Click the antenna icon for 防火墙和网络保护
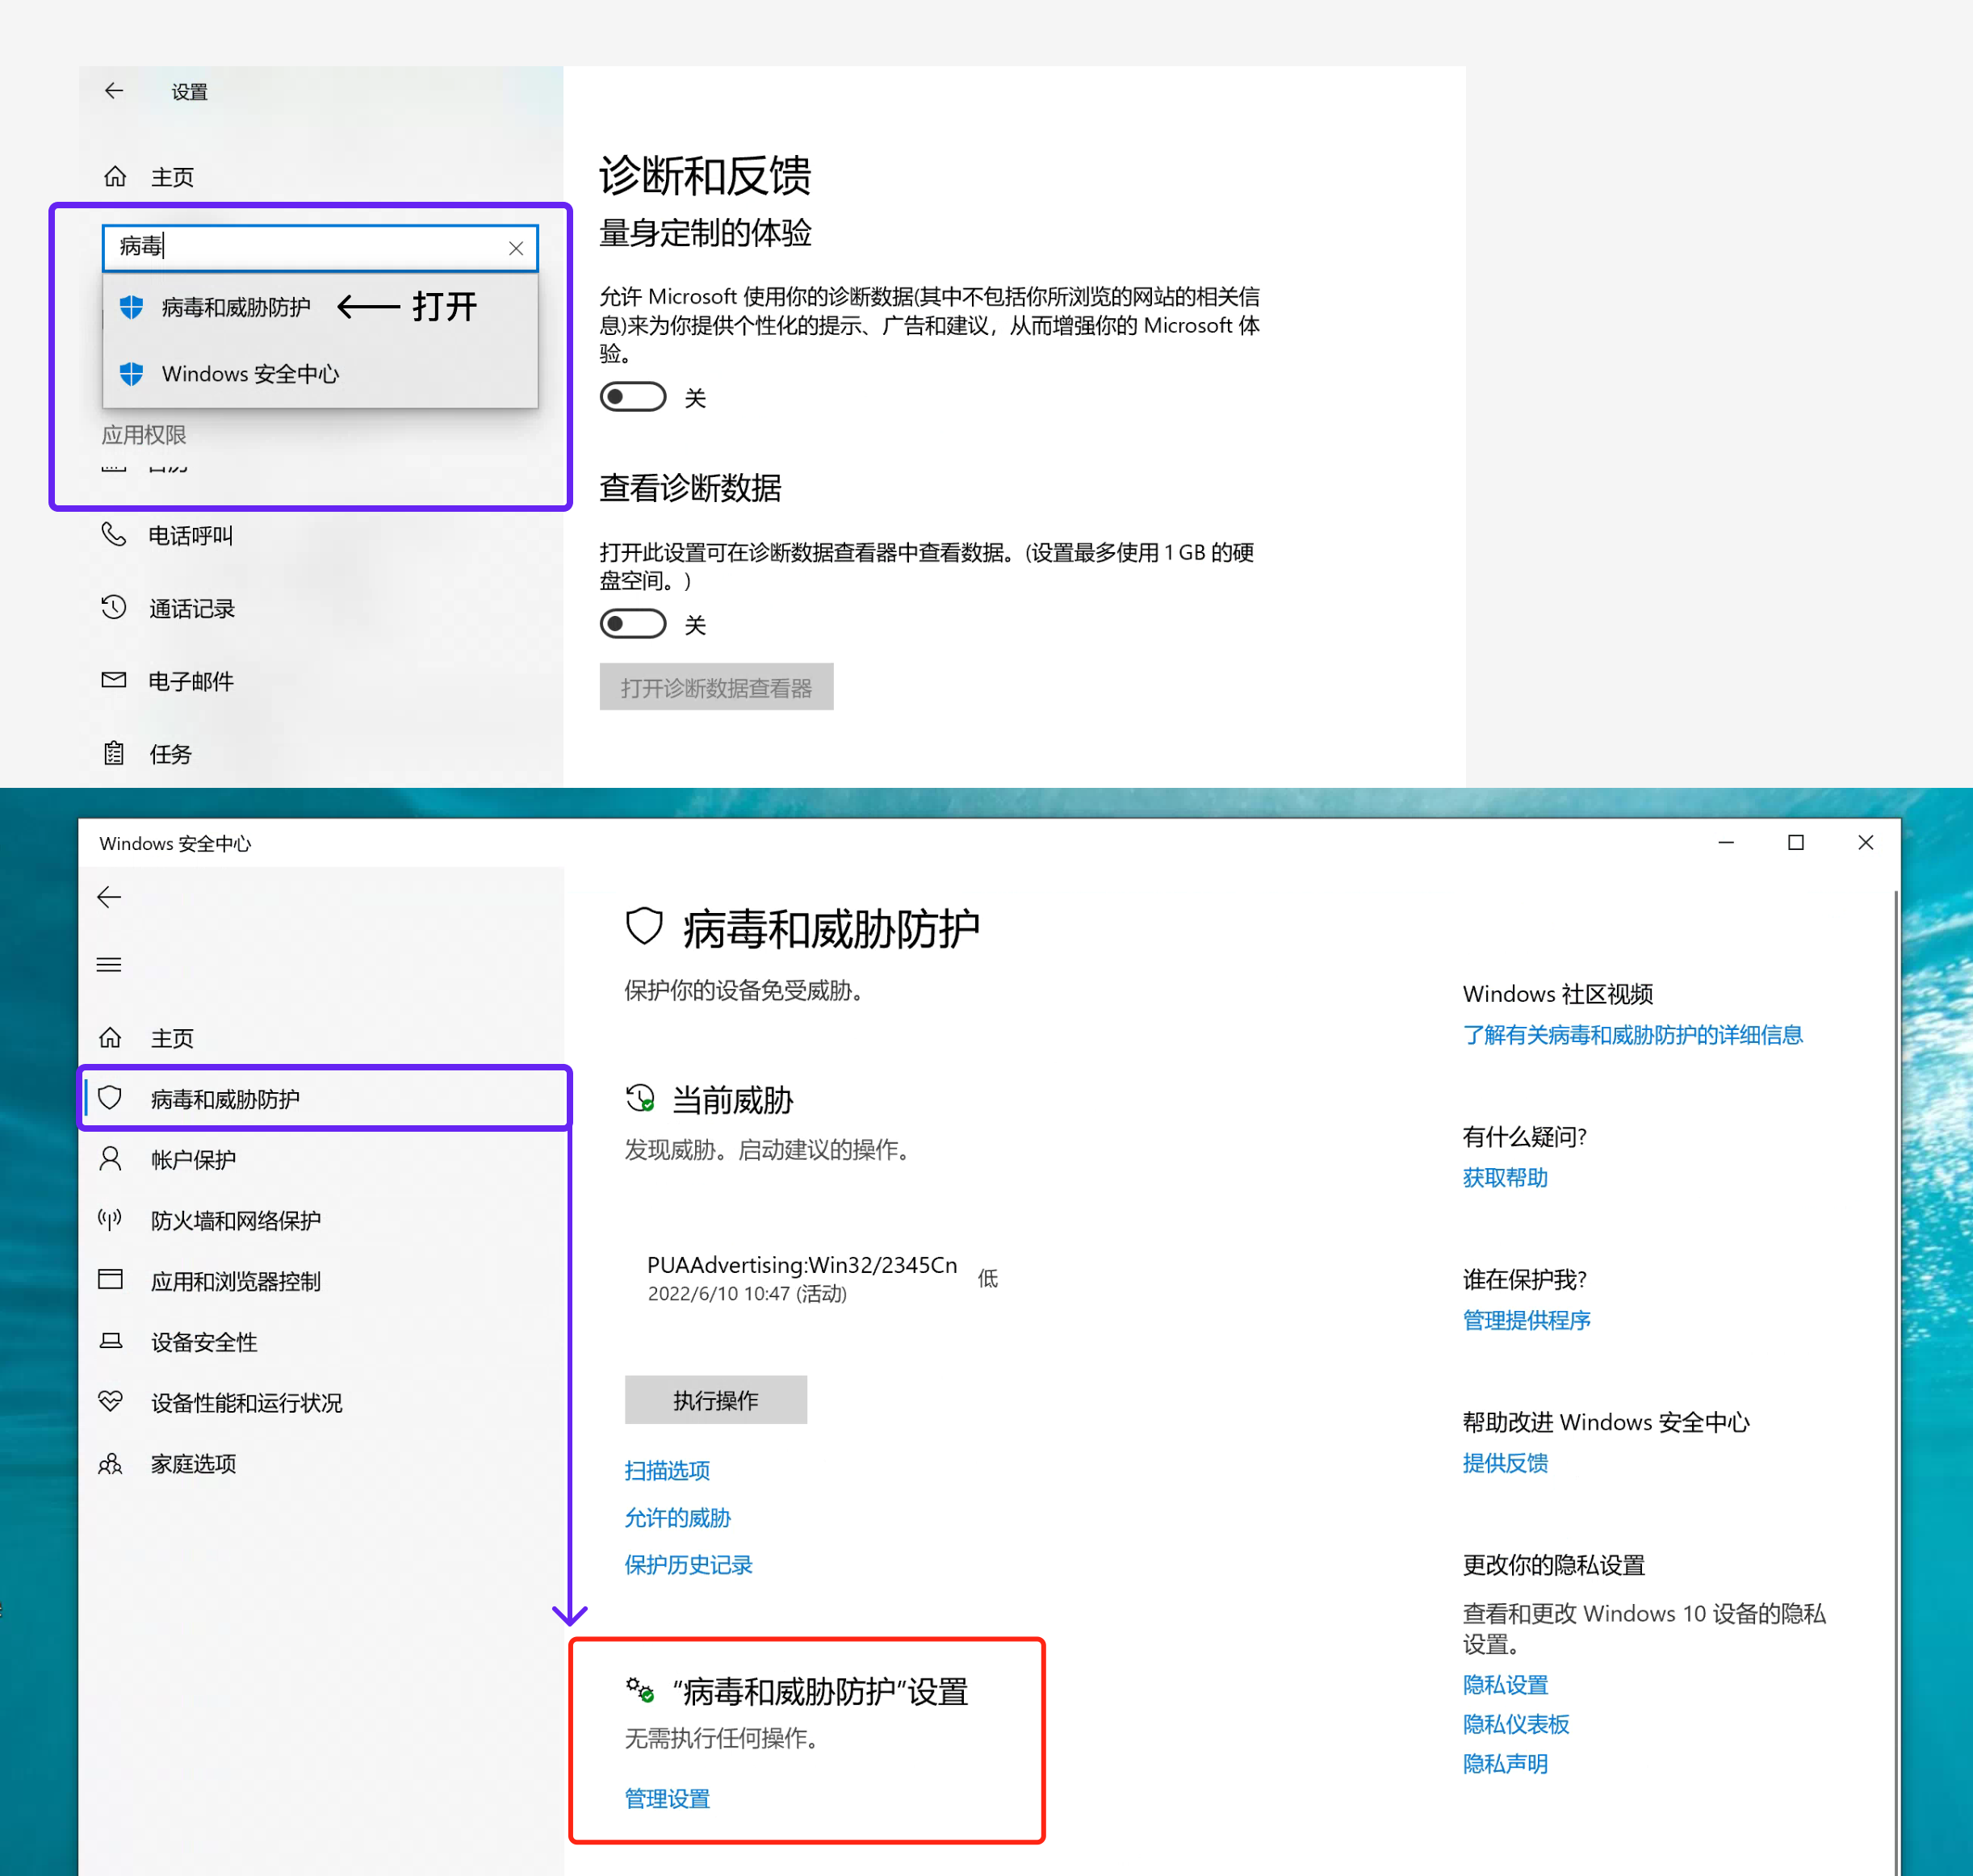The height and width of the screenshot is (1876, 1973). (x=110, y=1219)
